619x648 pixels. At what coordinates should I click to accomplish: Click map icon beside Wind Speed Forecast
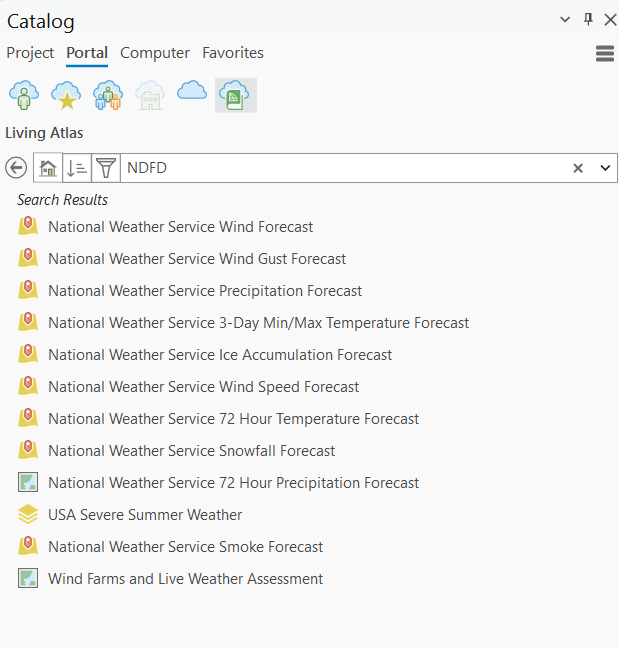(x=28, y=386)
